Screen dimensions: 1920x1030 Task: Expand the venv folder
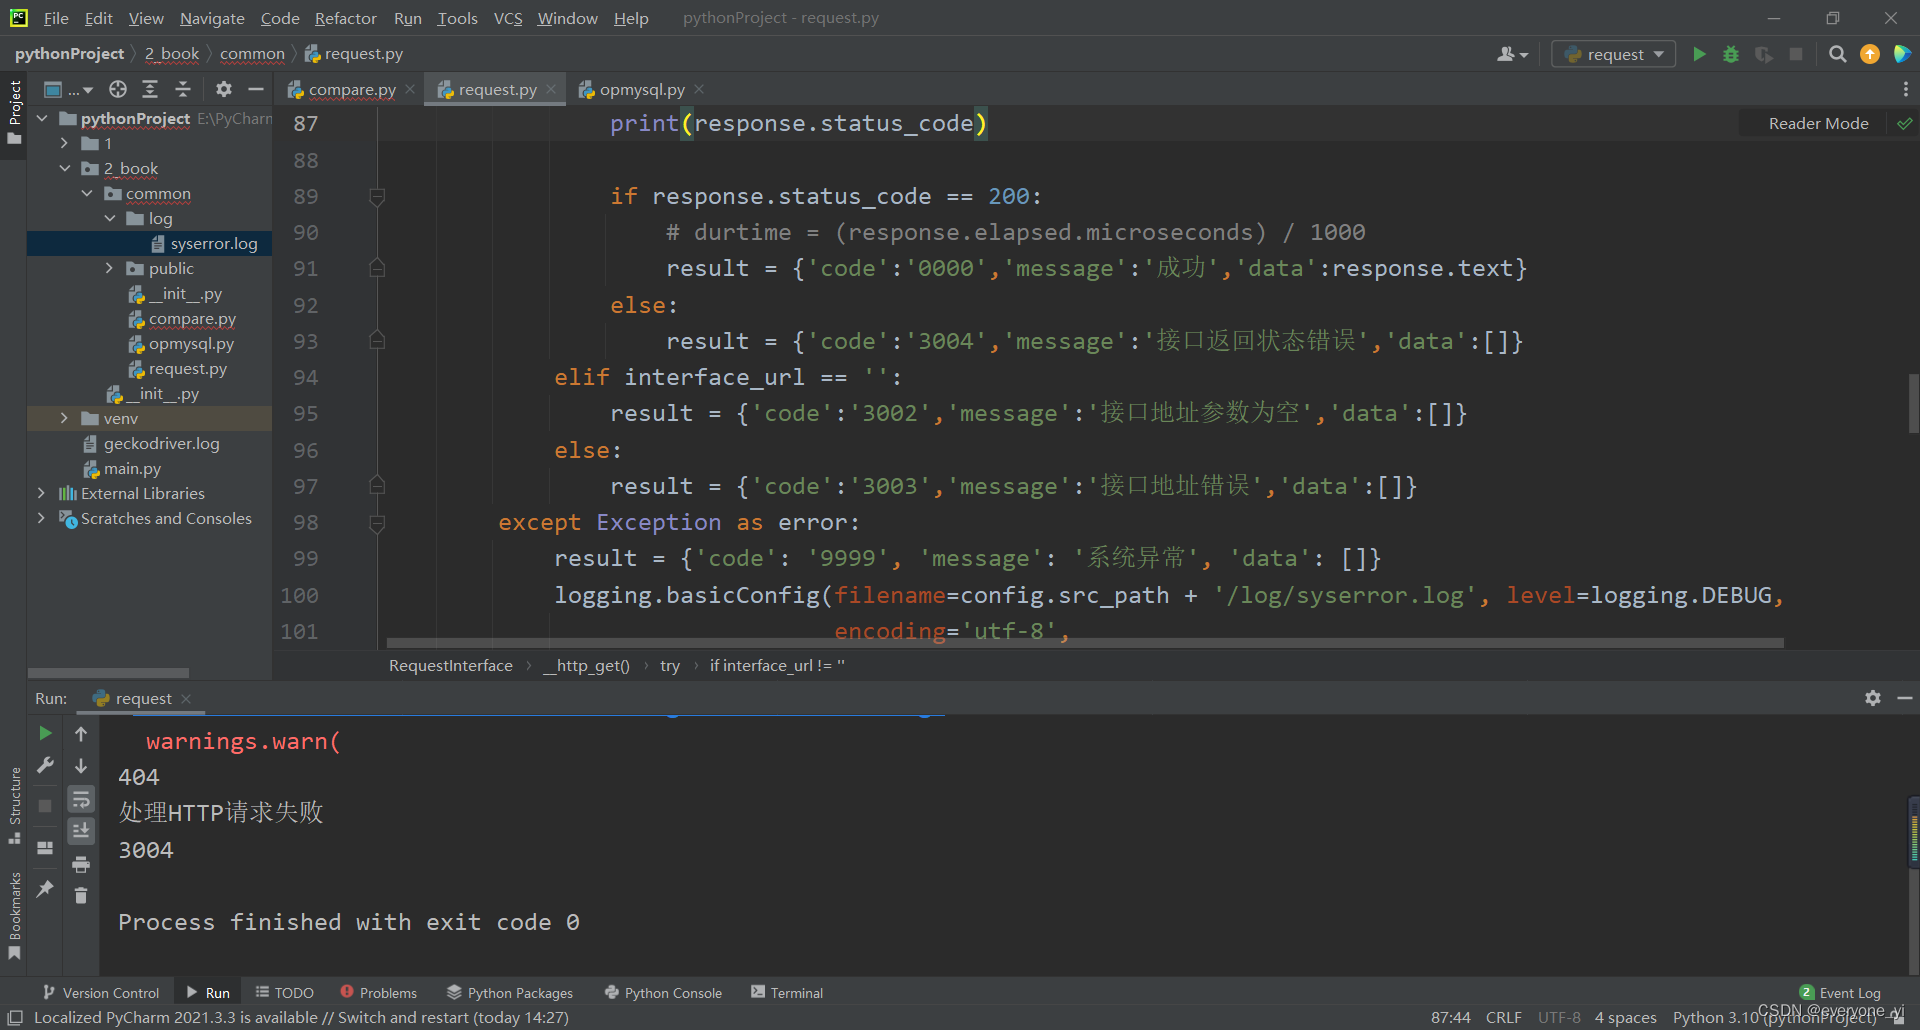coord(65,418)
